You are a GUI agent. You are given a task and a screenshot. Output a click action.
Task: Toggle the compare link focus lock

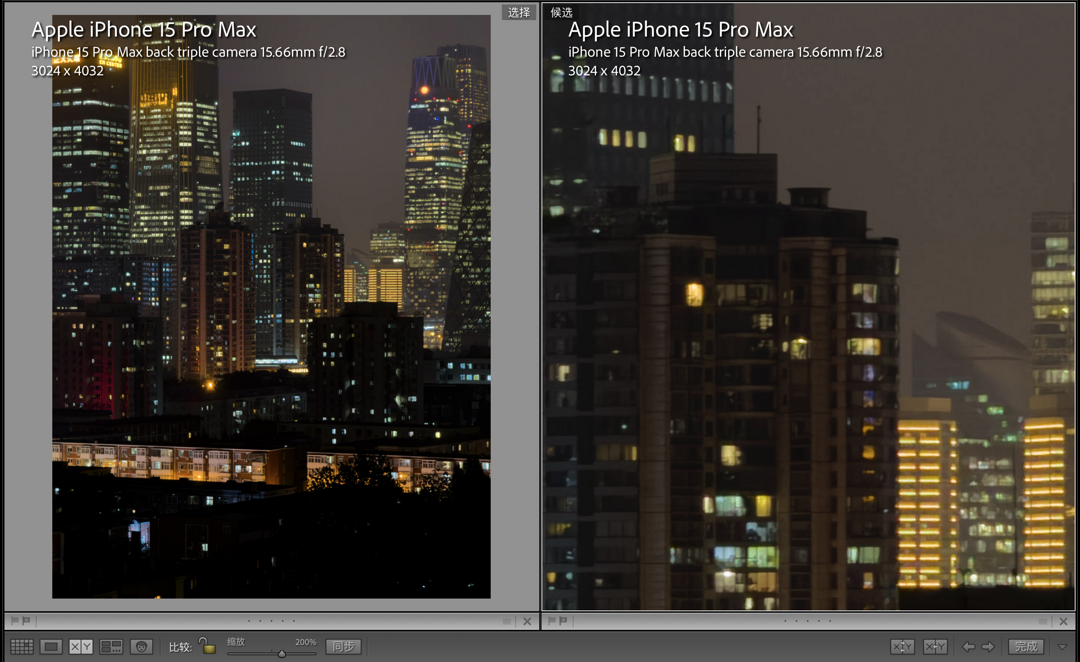tap(207, 646)
